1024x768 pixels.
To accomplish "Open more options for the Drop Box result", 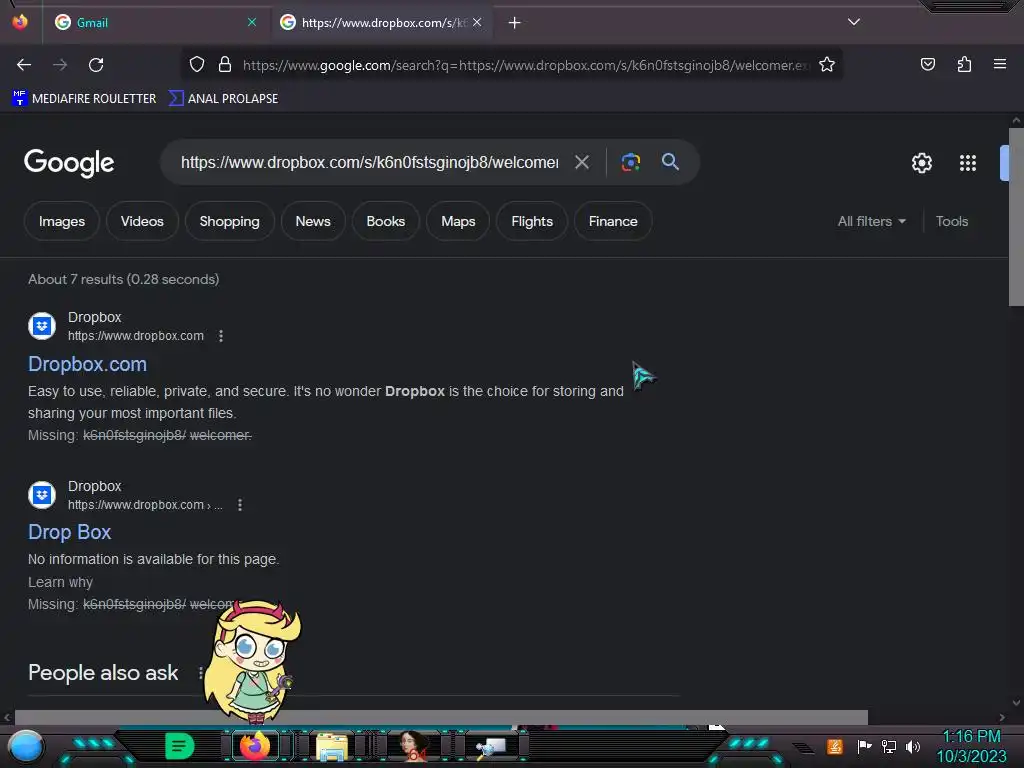I will (x=240, y=505).
